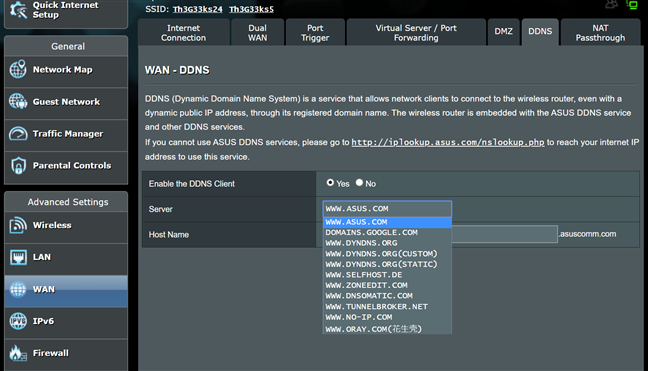Viewport: 648px width, 371px height.
Task: Open the Network Map globe icon
Action: pos(18,69)
